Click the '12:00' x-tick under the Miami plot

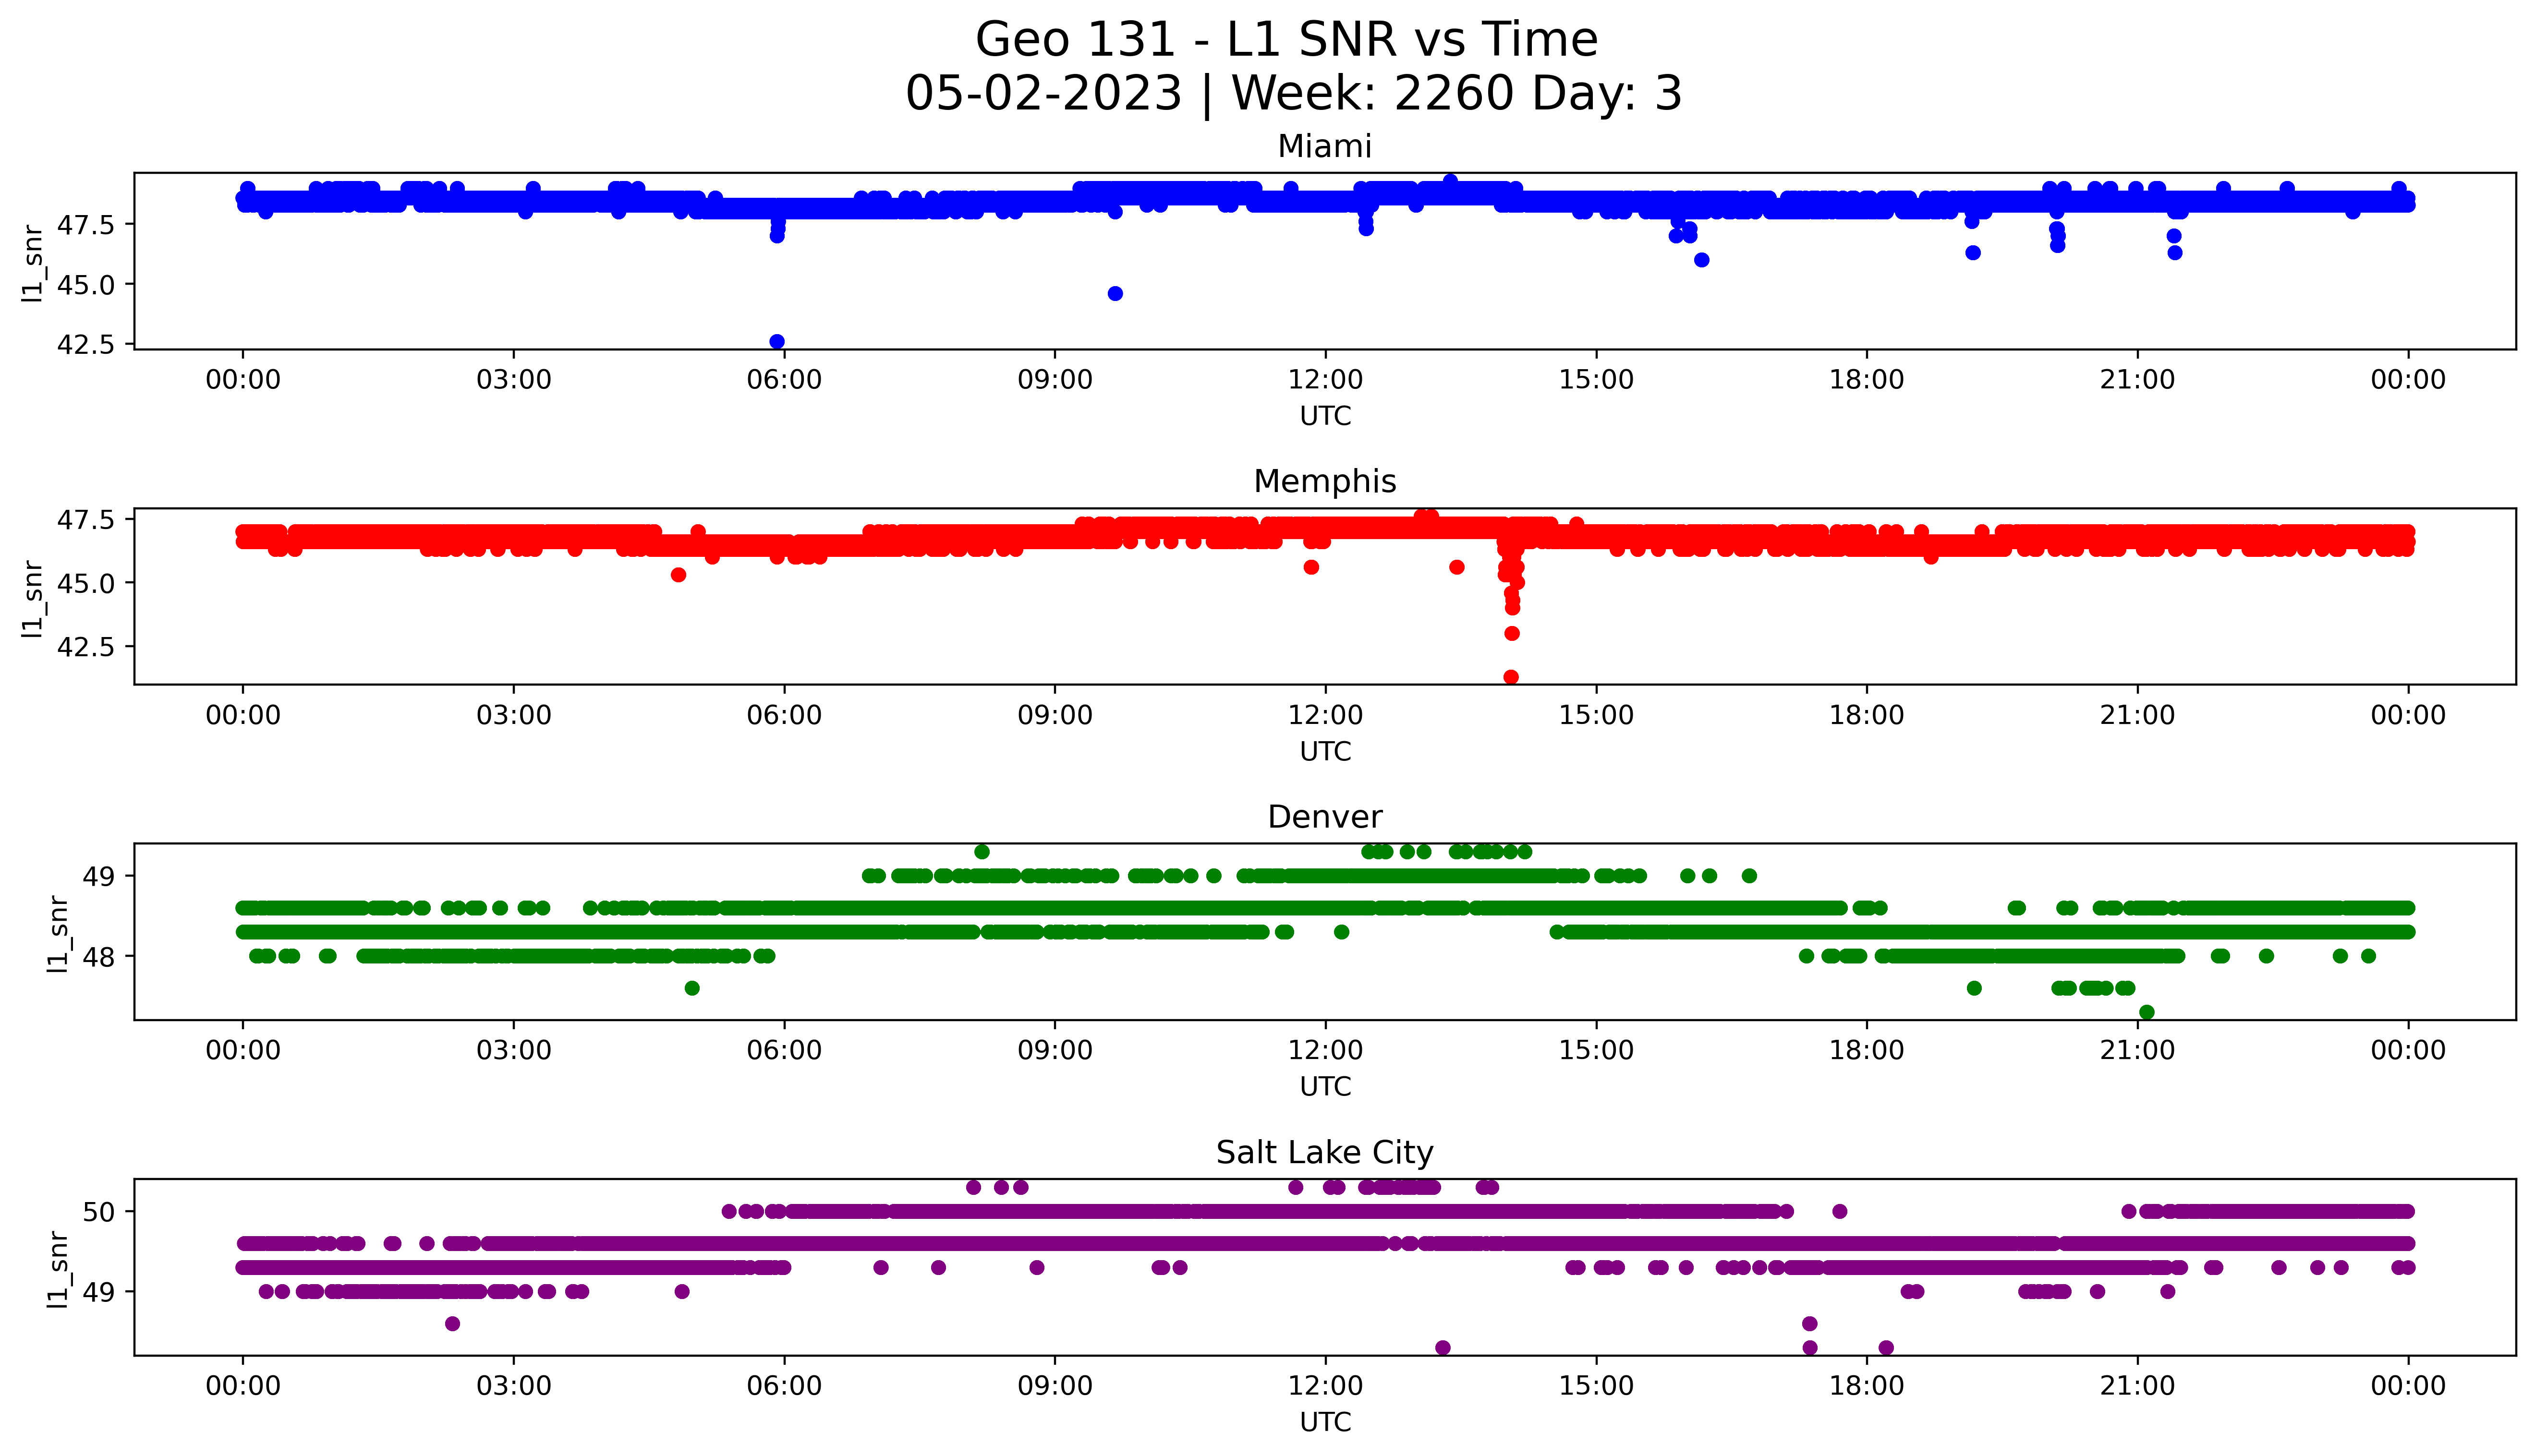(x=1325, y=380)
